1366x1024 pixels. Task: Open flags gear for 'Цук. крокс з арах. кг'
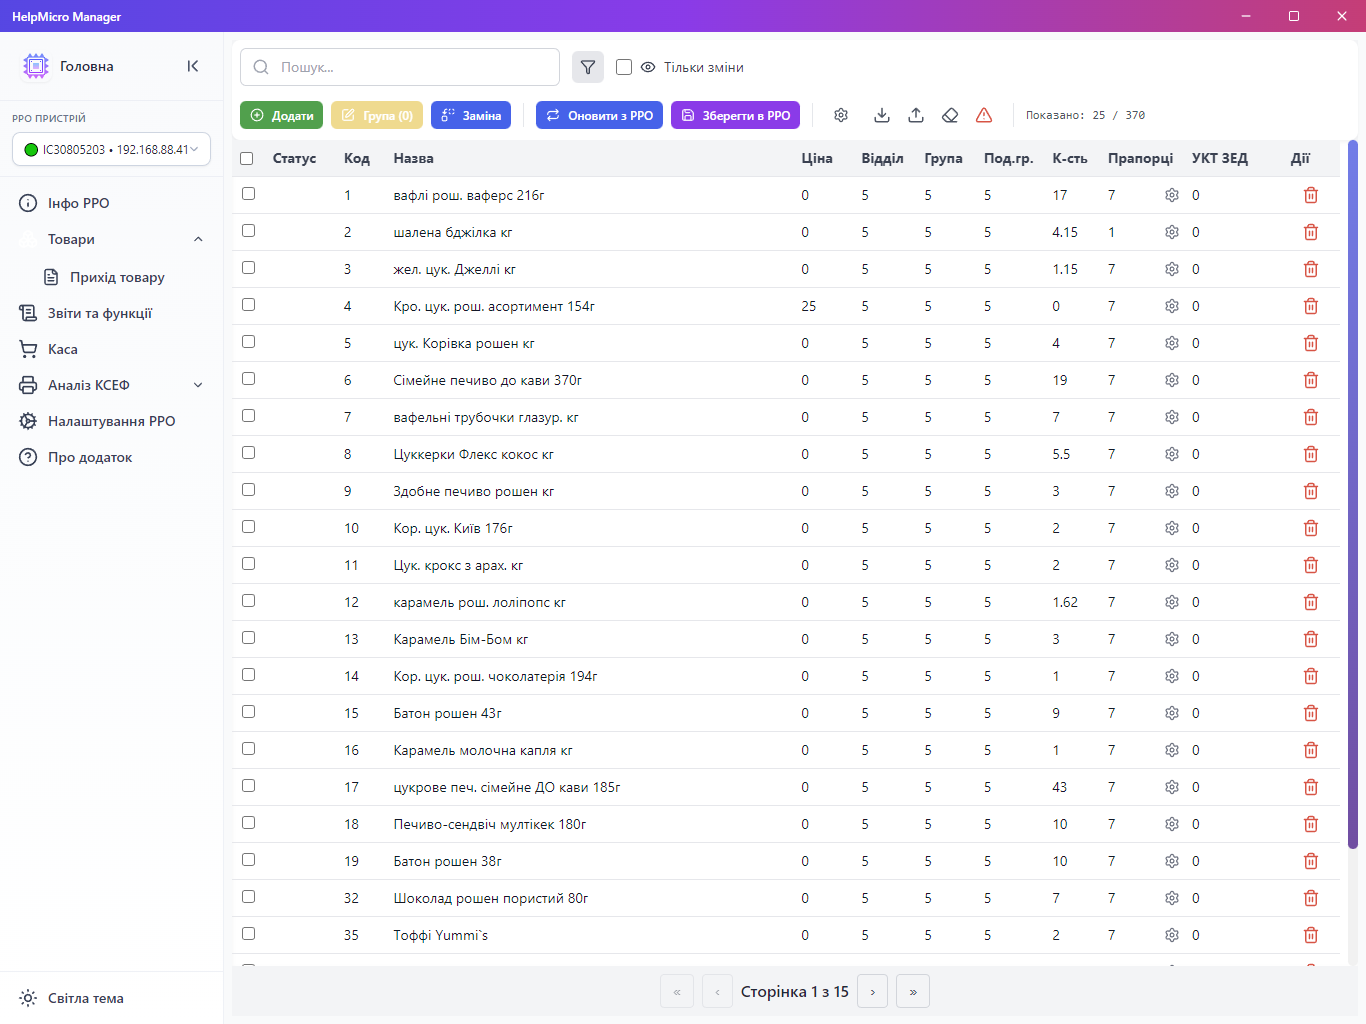[1172, 565]
